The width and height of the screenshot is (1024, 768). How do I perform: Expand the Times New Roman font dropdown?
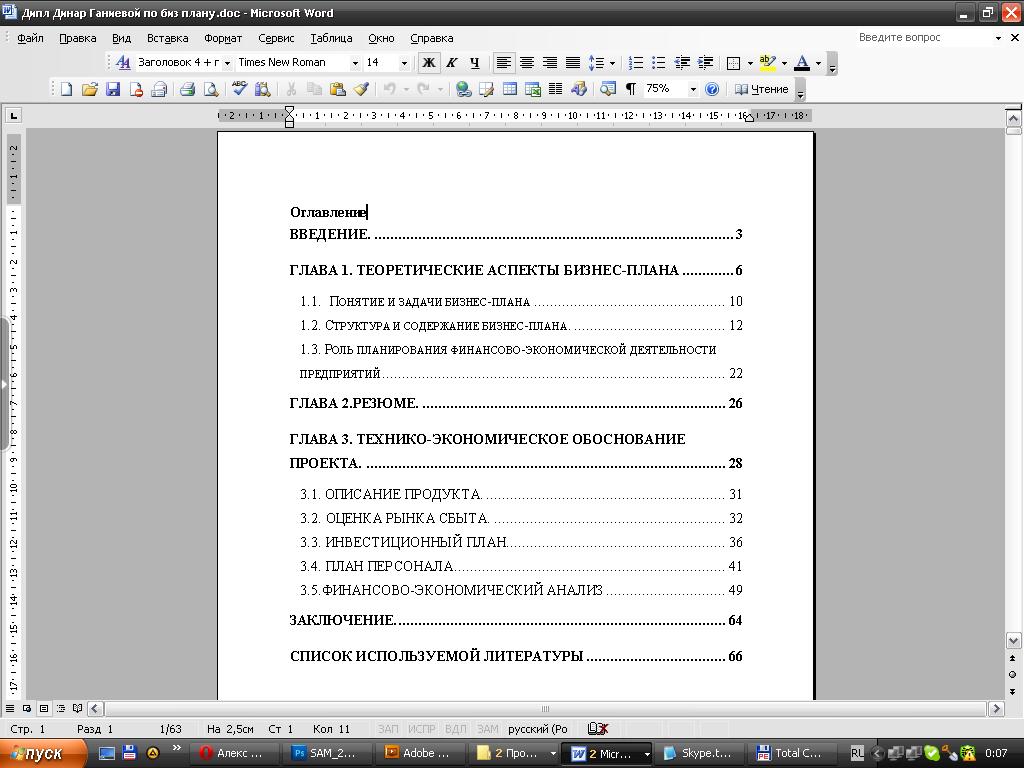tap(355, 63)
